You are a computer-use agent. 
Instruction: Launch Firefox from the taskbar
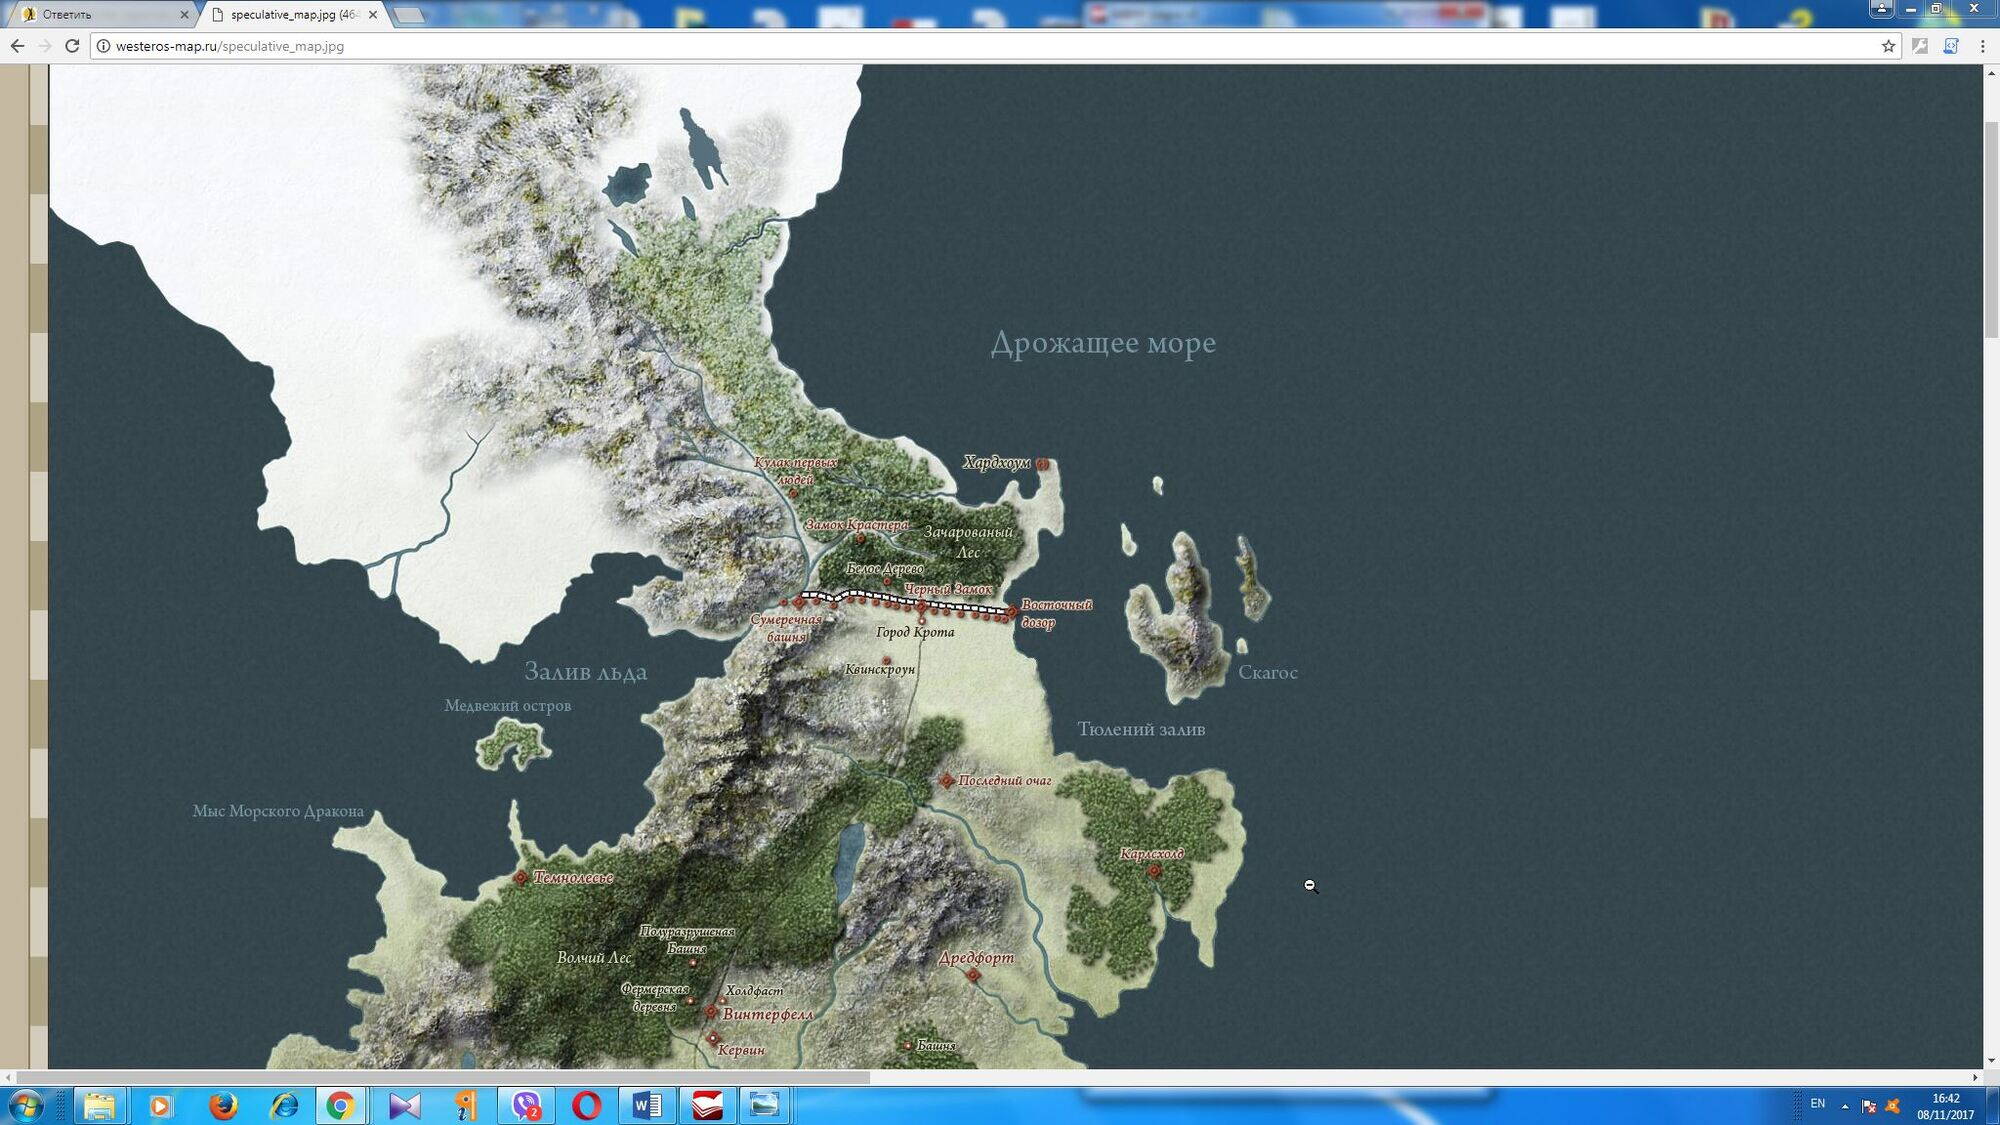pyautogui.click(x=223, y=1106)
